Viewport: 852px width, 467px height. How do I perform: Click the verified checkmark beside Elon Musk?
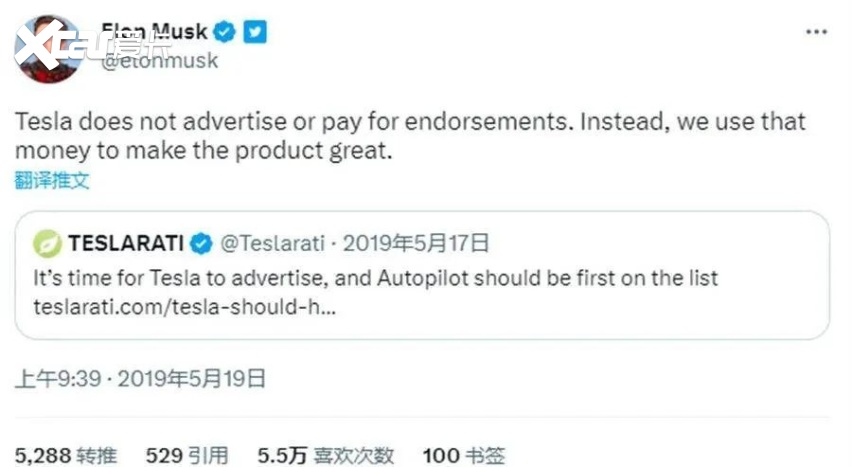point(225,31)
